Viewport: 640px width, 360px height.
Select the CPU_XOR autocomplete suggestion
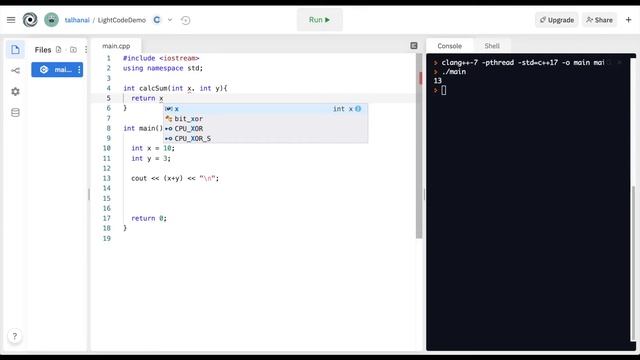click(x=266, y=129)
